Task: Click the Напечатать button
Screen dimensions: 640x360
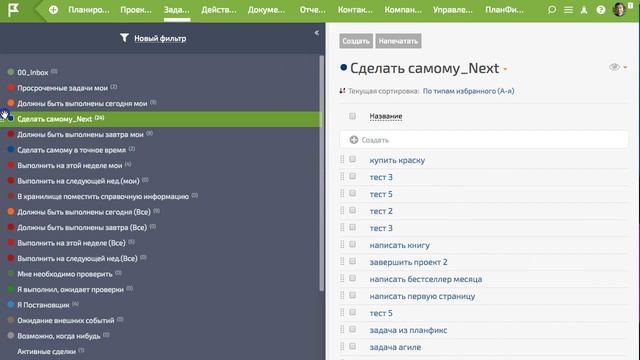Action: click(x=398, y=41)
